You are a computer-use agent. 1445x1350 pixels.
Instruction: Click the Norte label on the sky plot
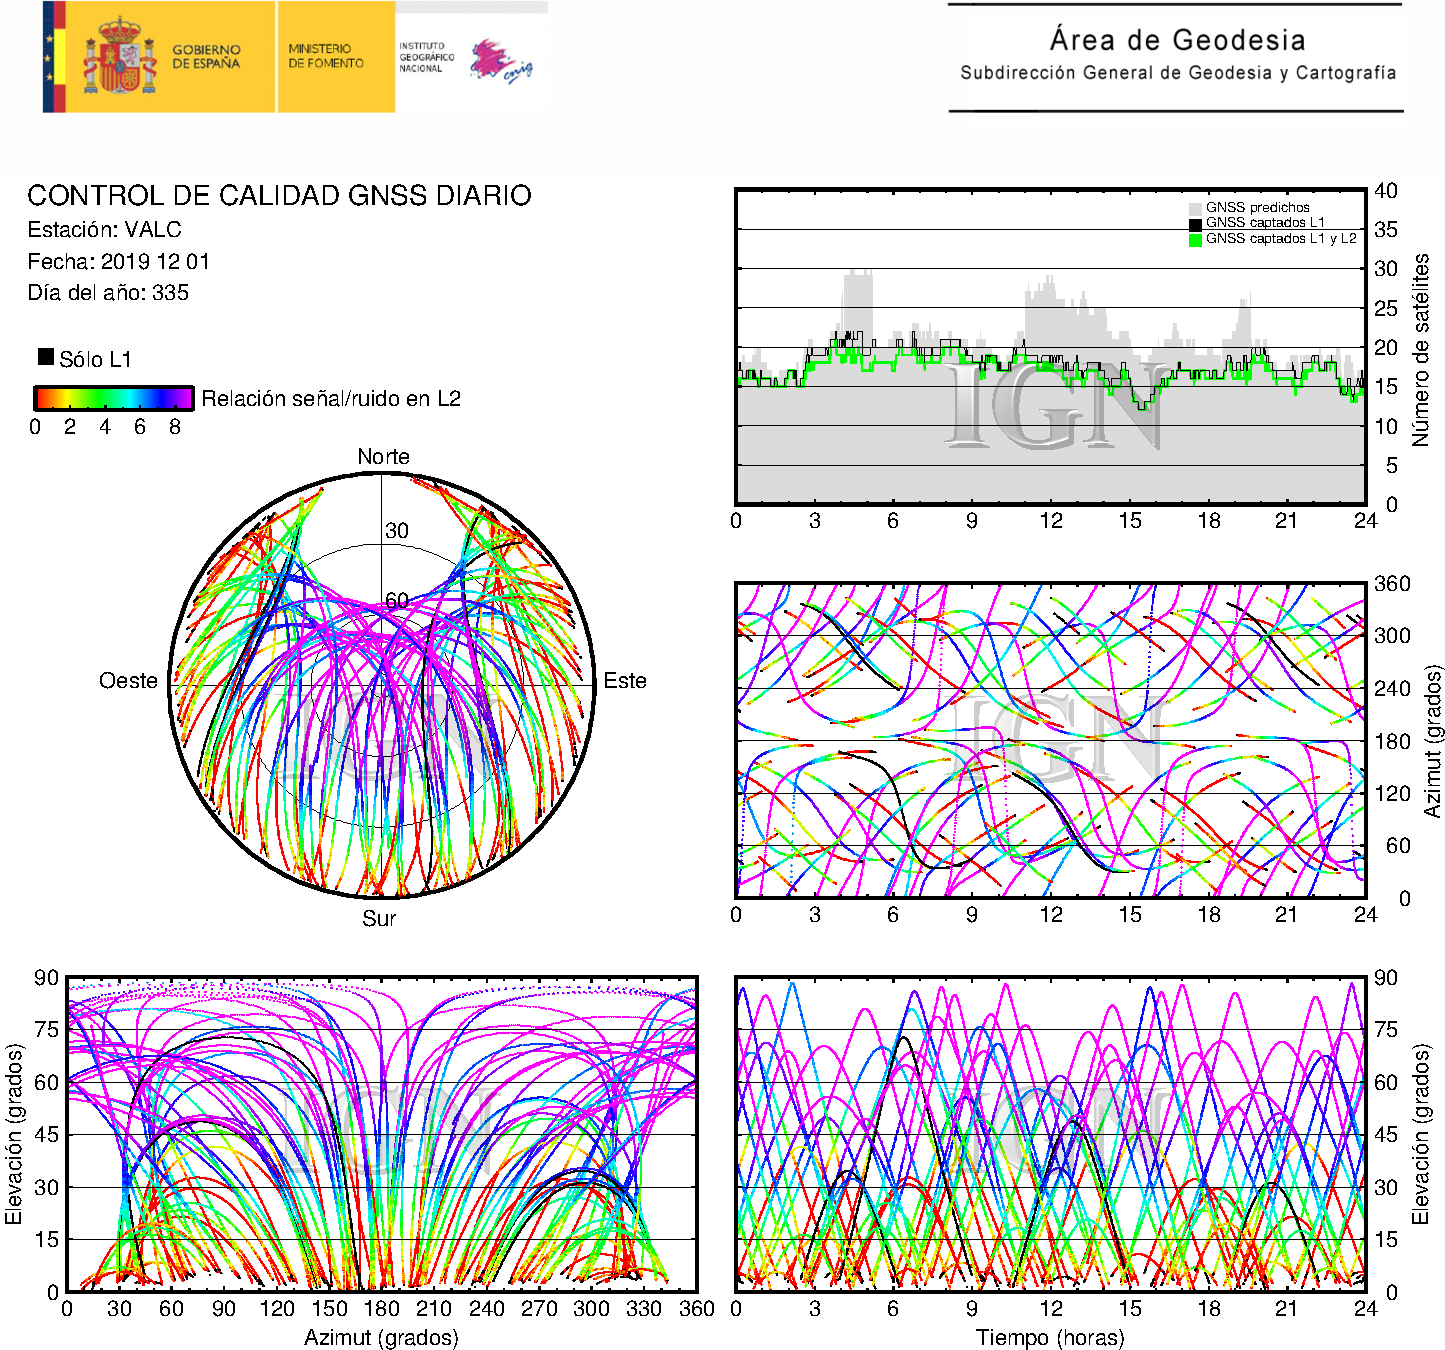[383, 457]
